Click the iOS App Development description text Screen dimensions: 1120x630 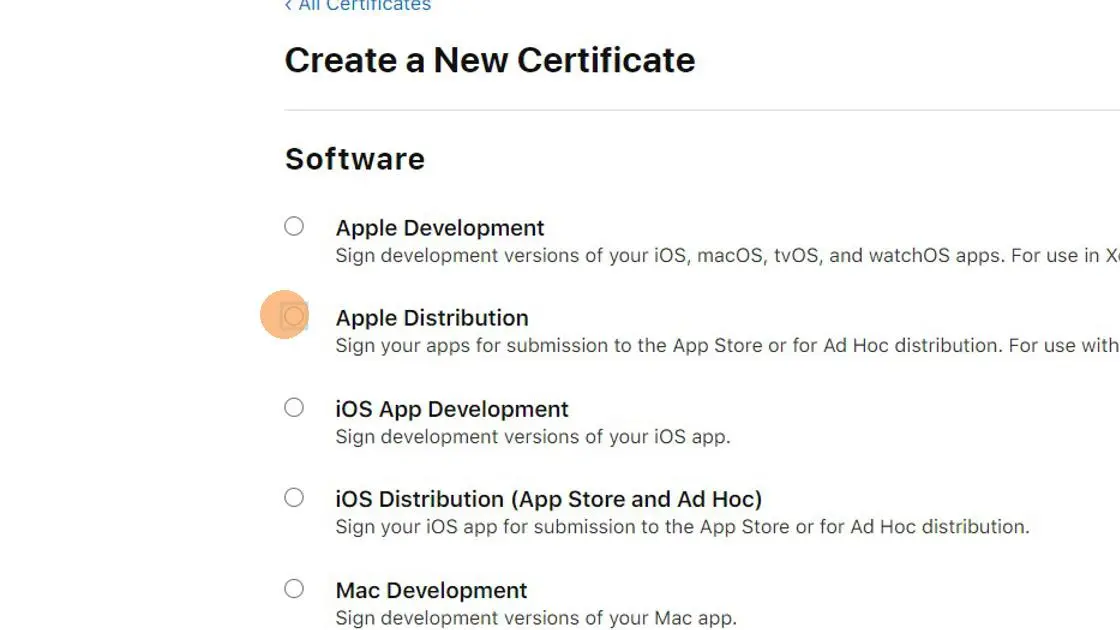533,436
